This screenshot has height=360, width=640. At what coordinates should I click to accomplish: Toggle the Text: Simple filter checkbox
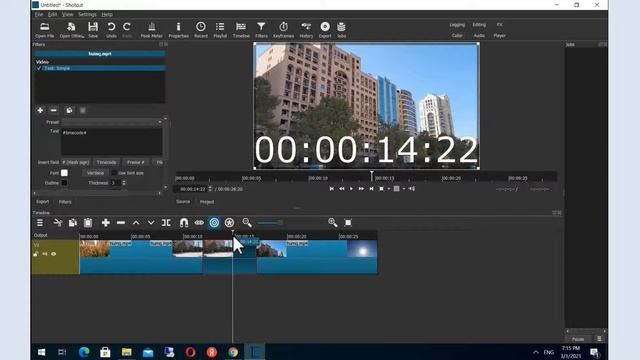(39, 68)
